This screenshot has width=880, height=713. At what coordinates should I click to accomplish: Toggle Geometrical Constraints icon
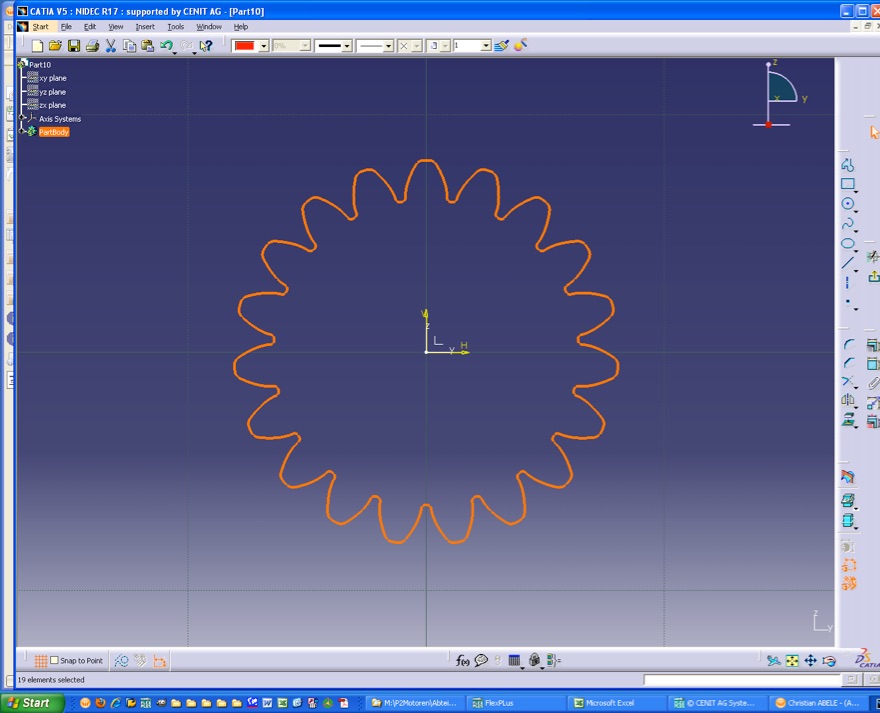pos(140,661)
